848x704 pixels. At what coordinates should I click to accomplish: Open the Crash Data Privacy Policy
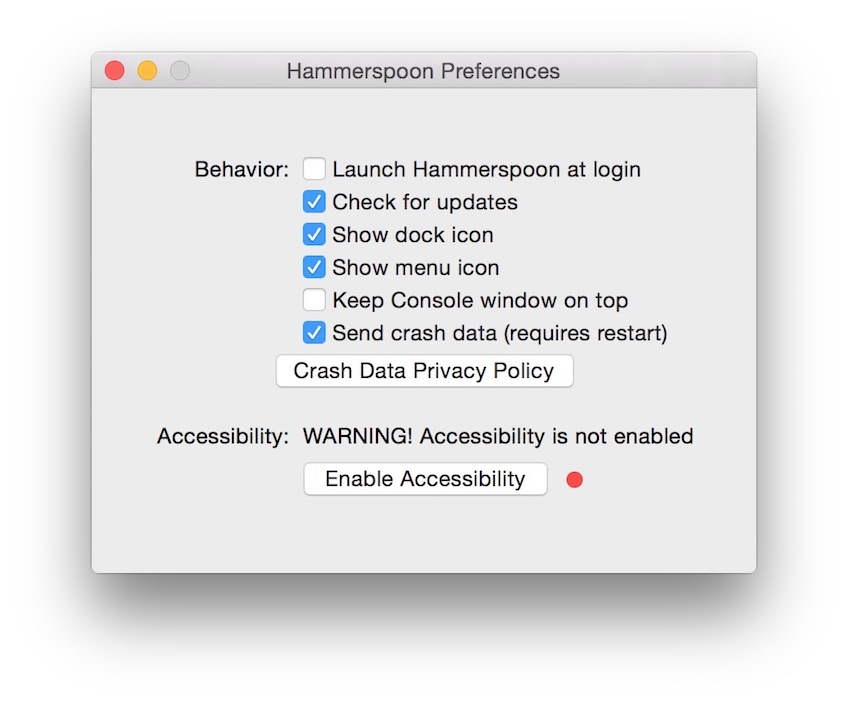point(424,371)
